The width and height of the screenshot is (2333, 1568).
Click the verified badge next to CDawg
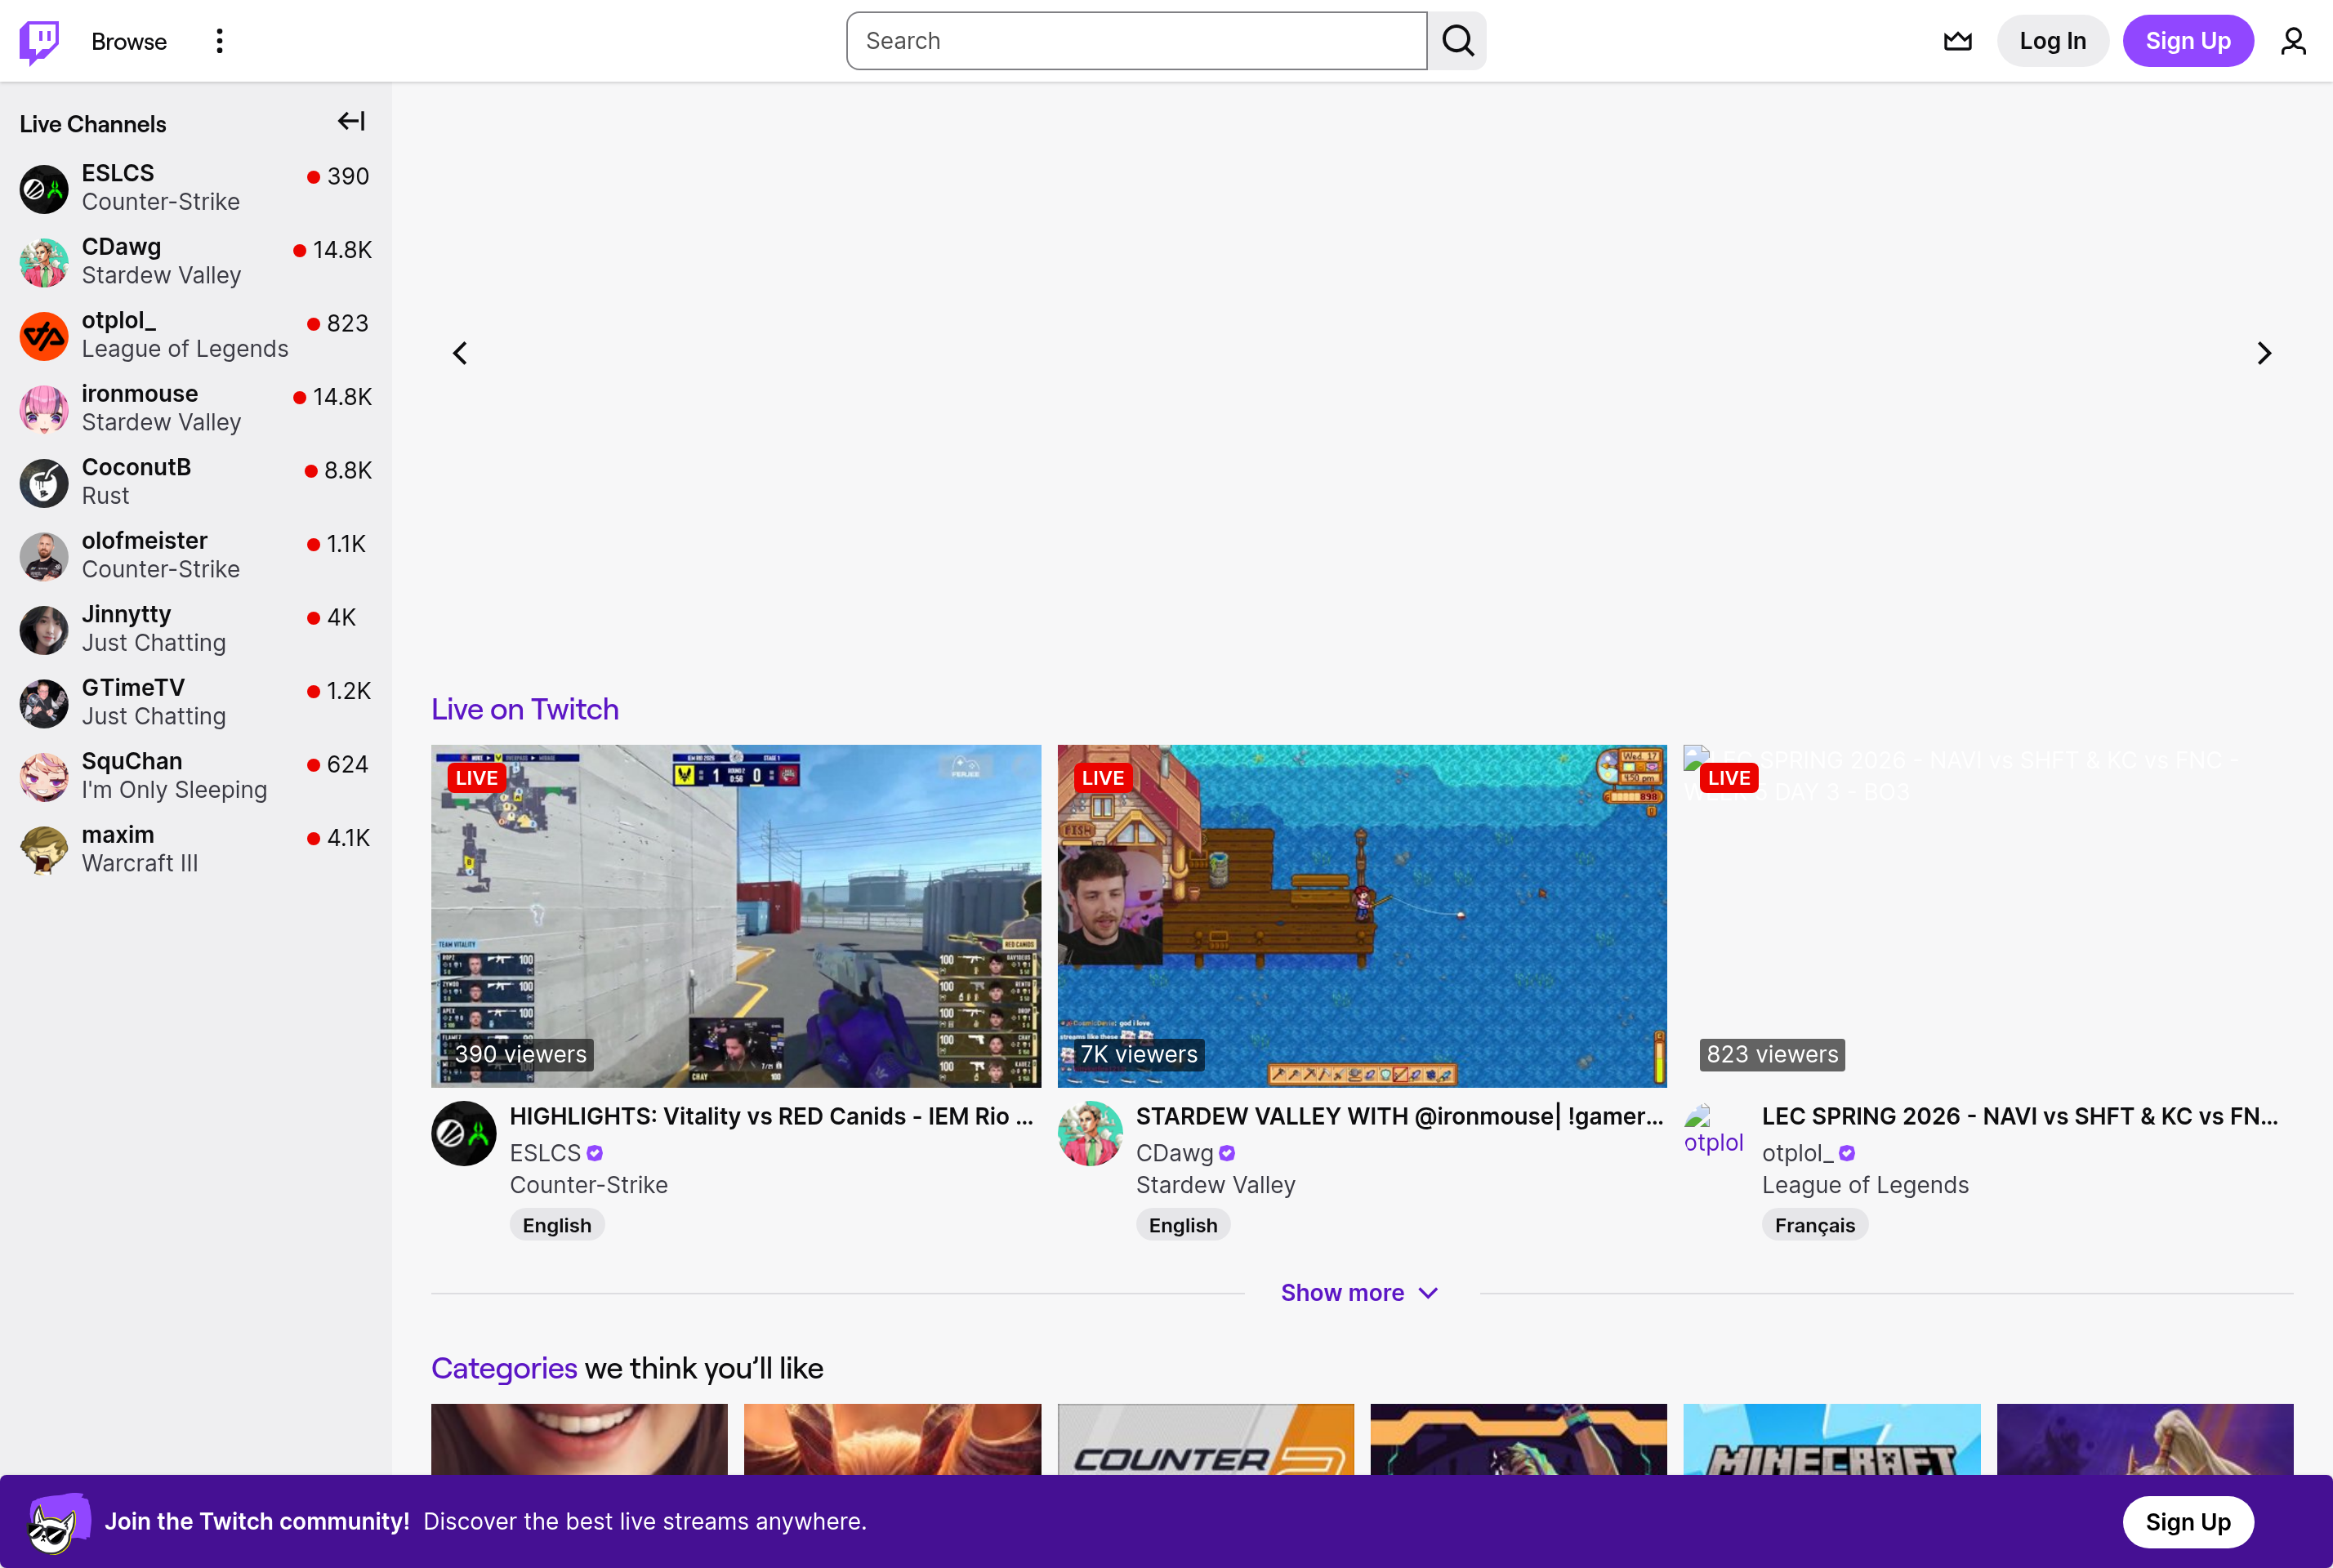(1227, 1153)
